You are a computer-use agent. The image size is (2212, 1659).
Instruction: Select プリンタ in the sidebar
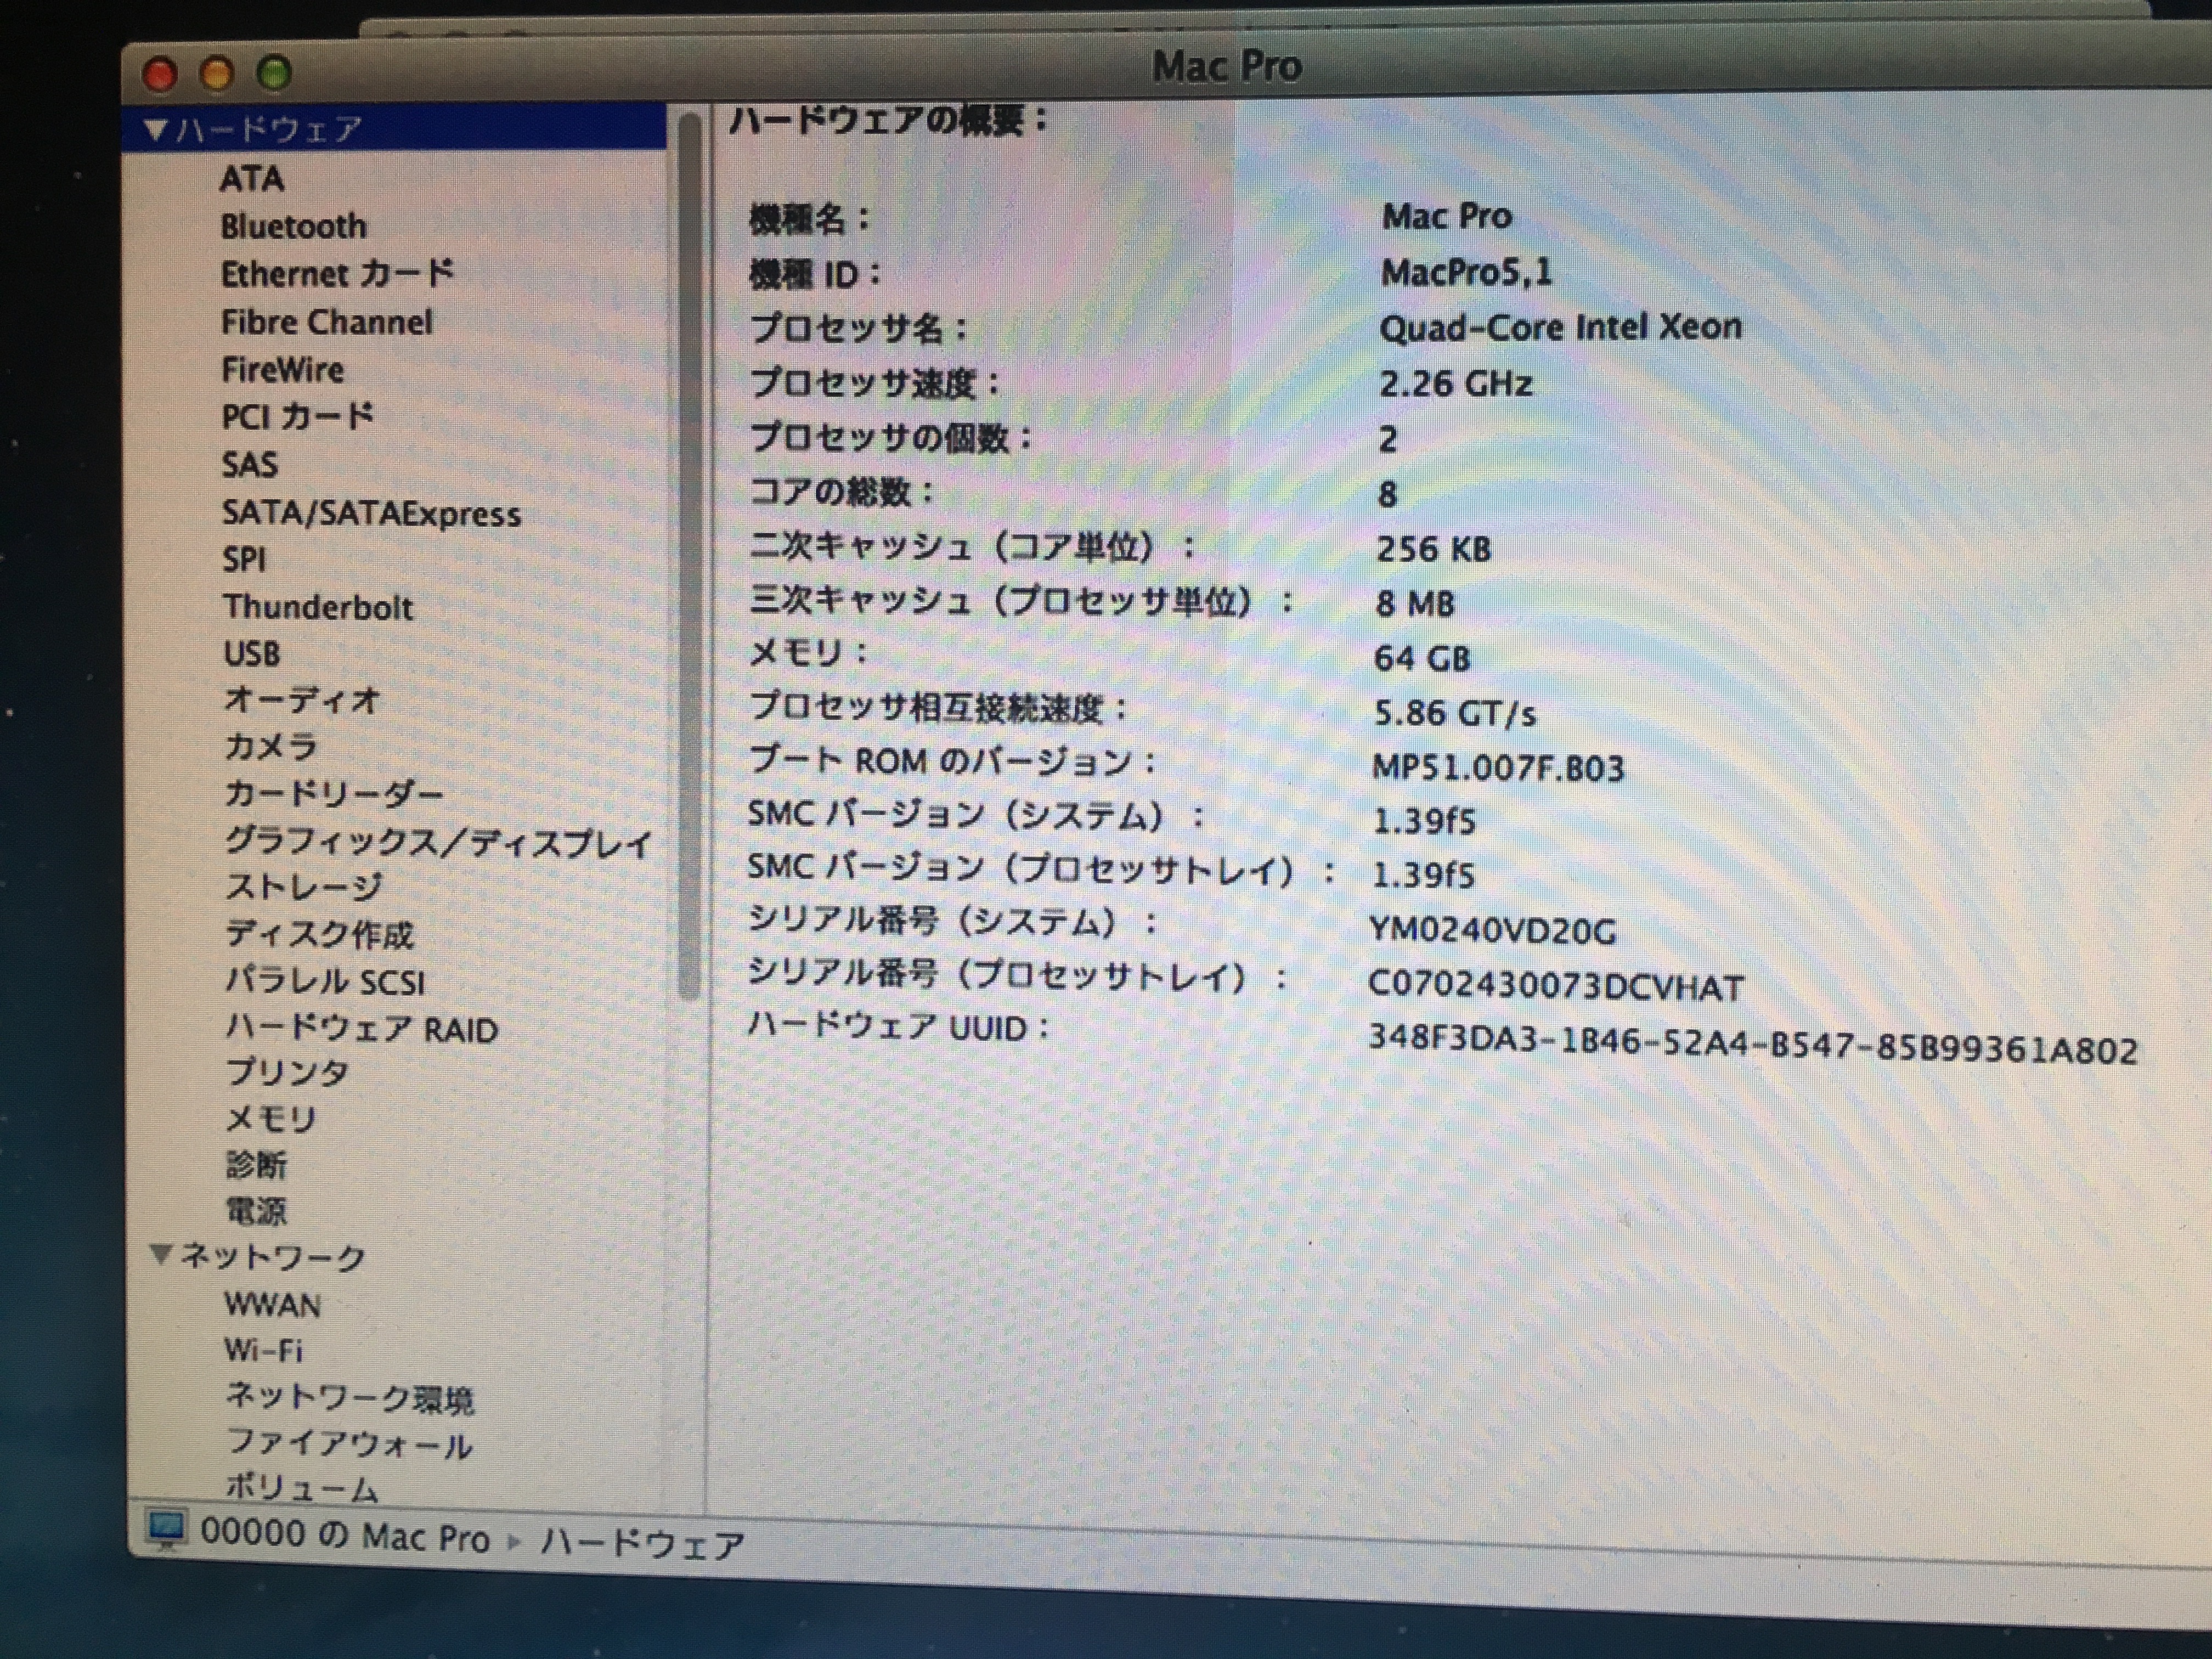[x=288, y=1072]
